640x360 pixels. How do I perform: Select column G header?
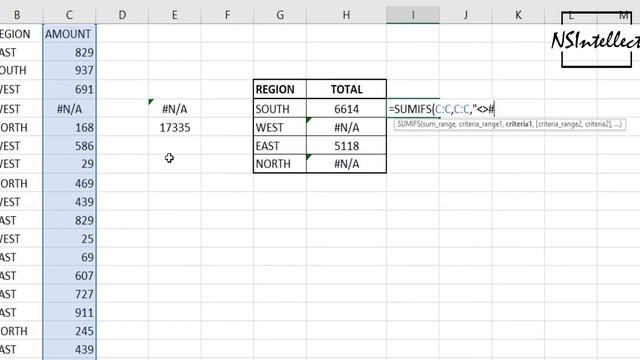click(280, 16)
